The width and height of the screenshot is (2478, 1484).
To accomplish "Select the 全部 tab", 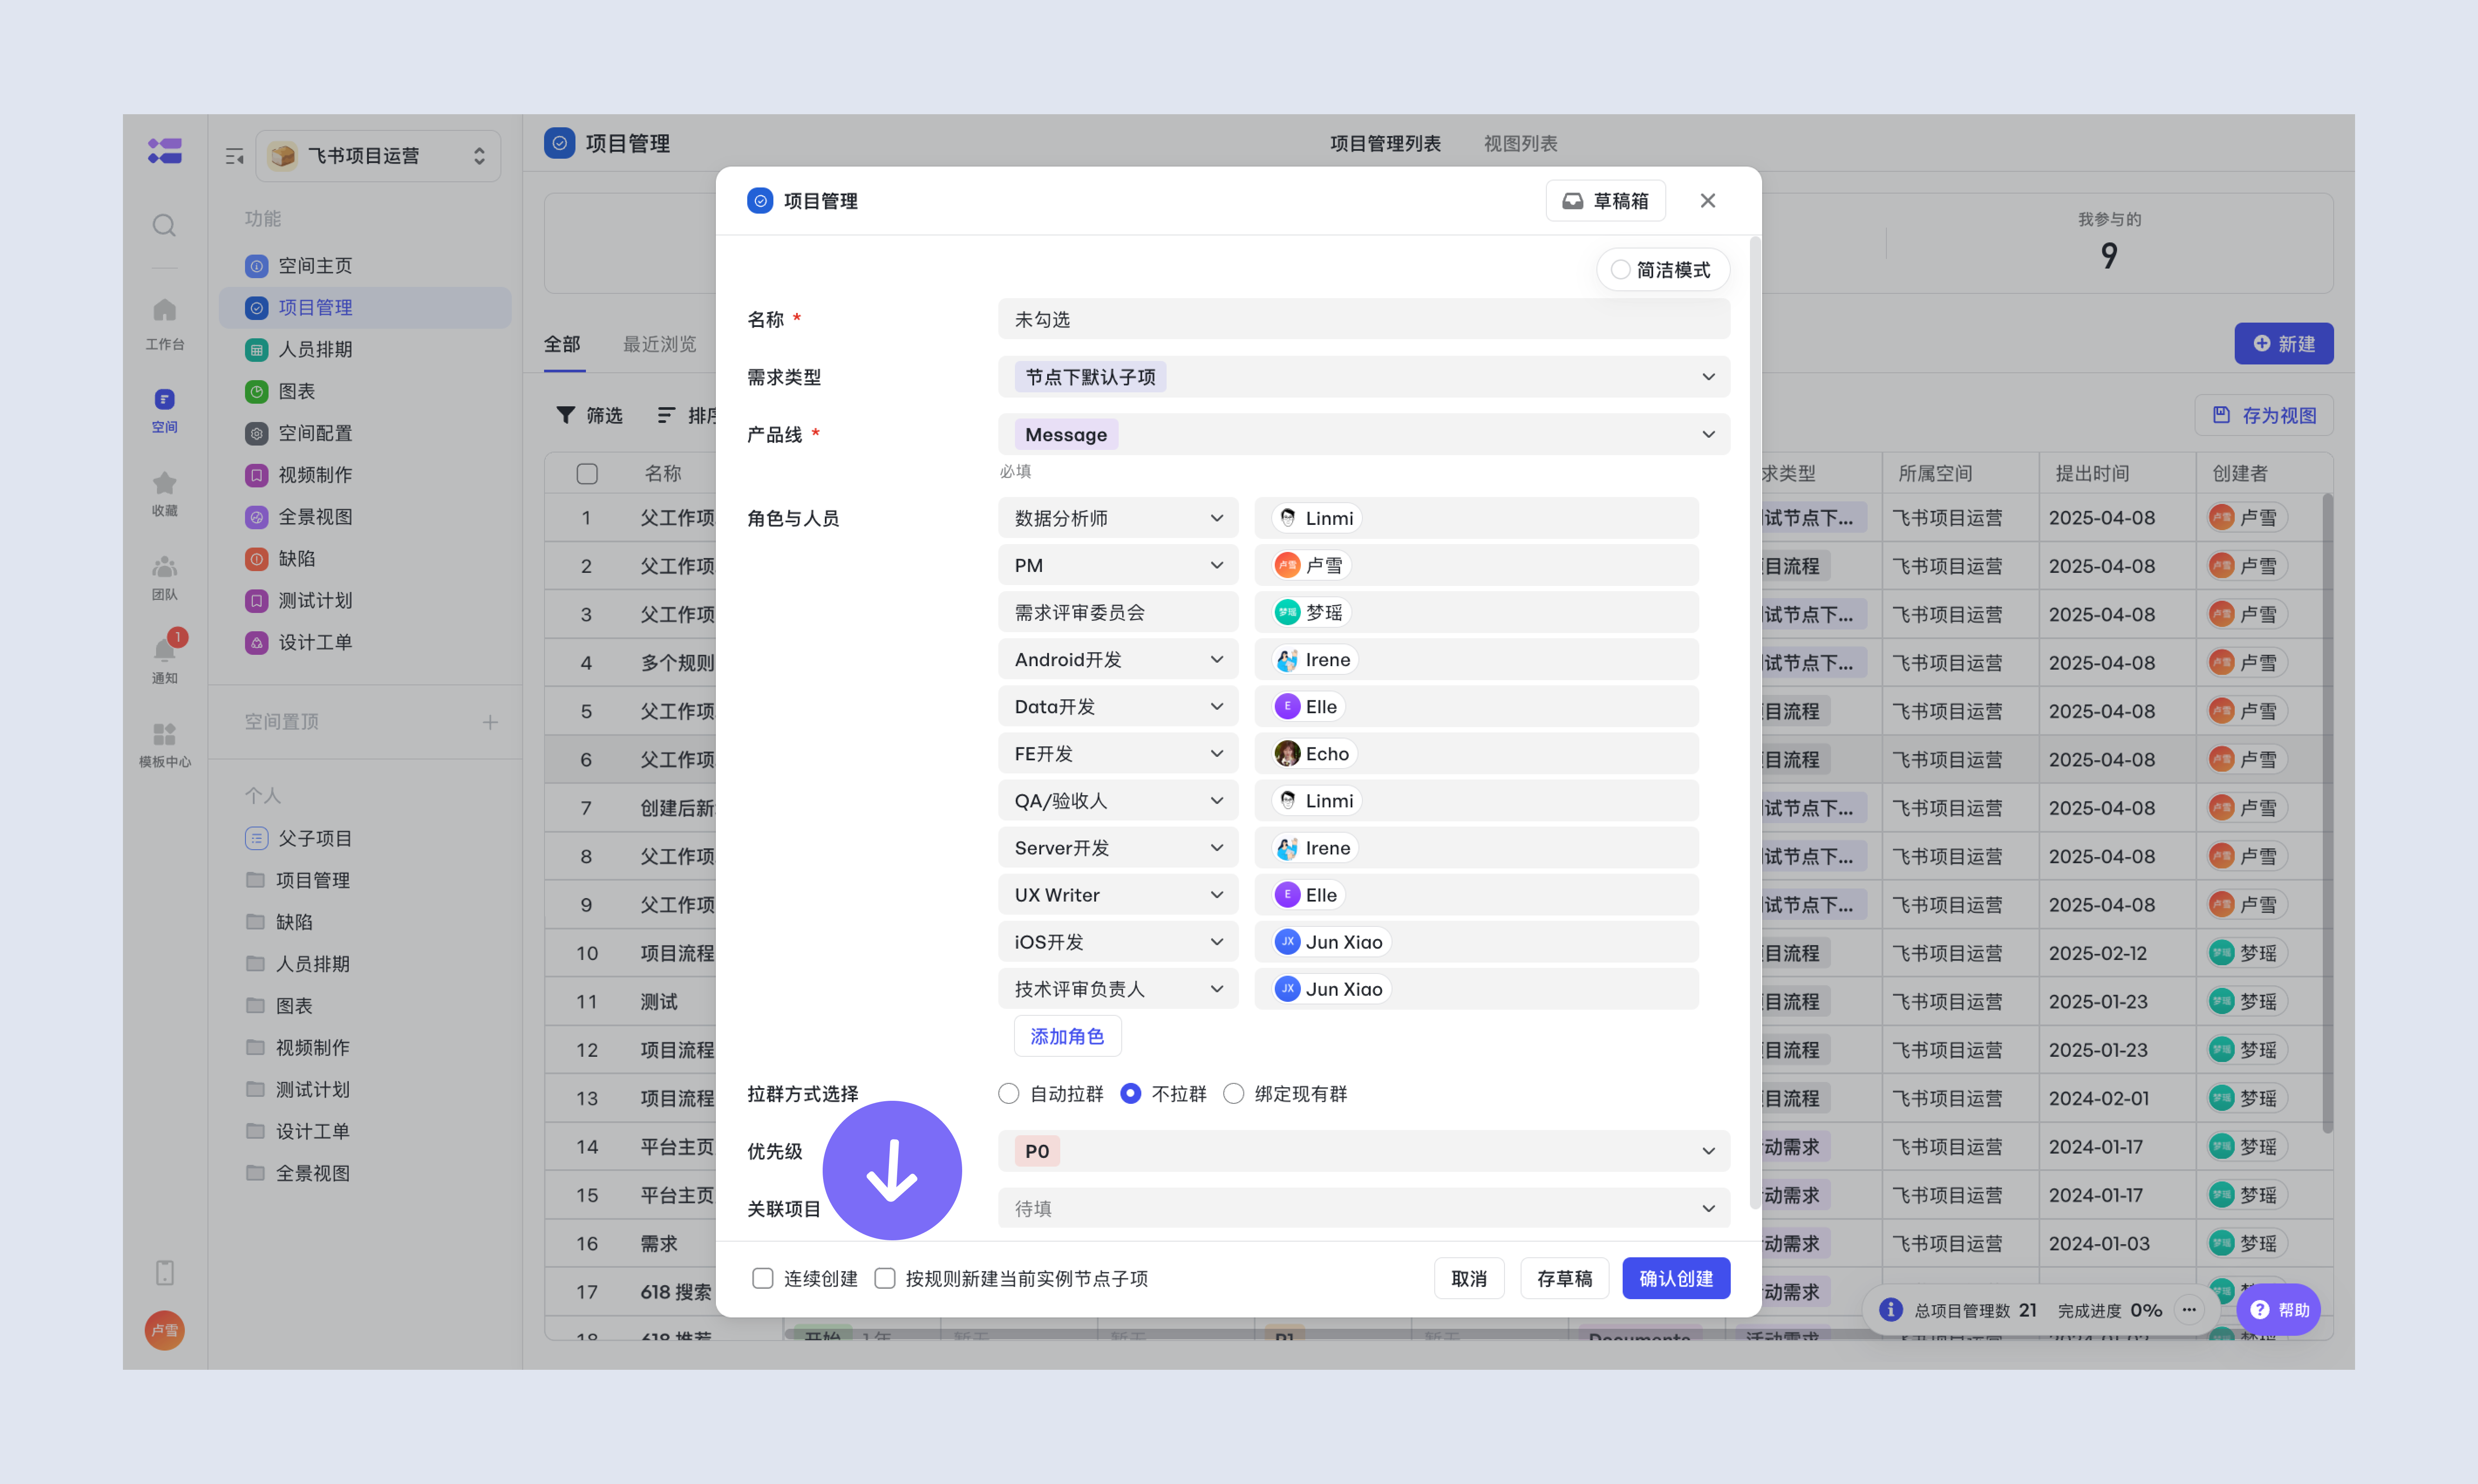I will pyautogui.click(x=562, y=344).
